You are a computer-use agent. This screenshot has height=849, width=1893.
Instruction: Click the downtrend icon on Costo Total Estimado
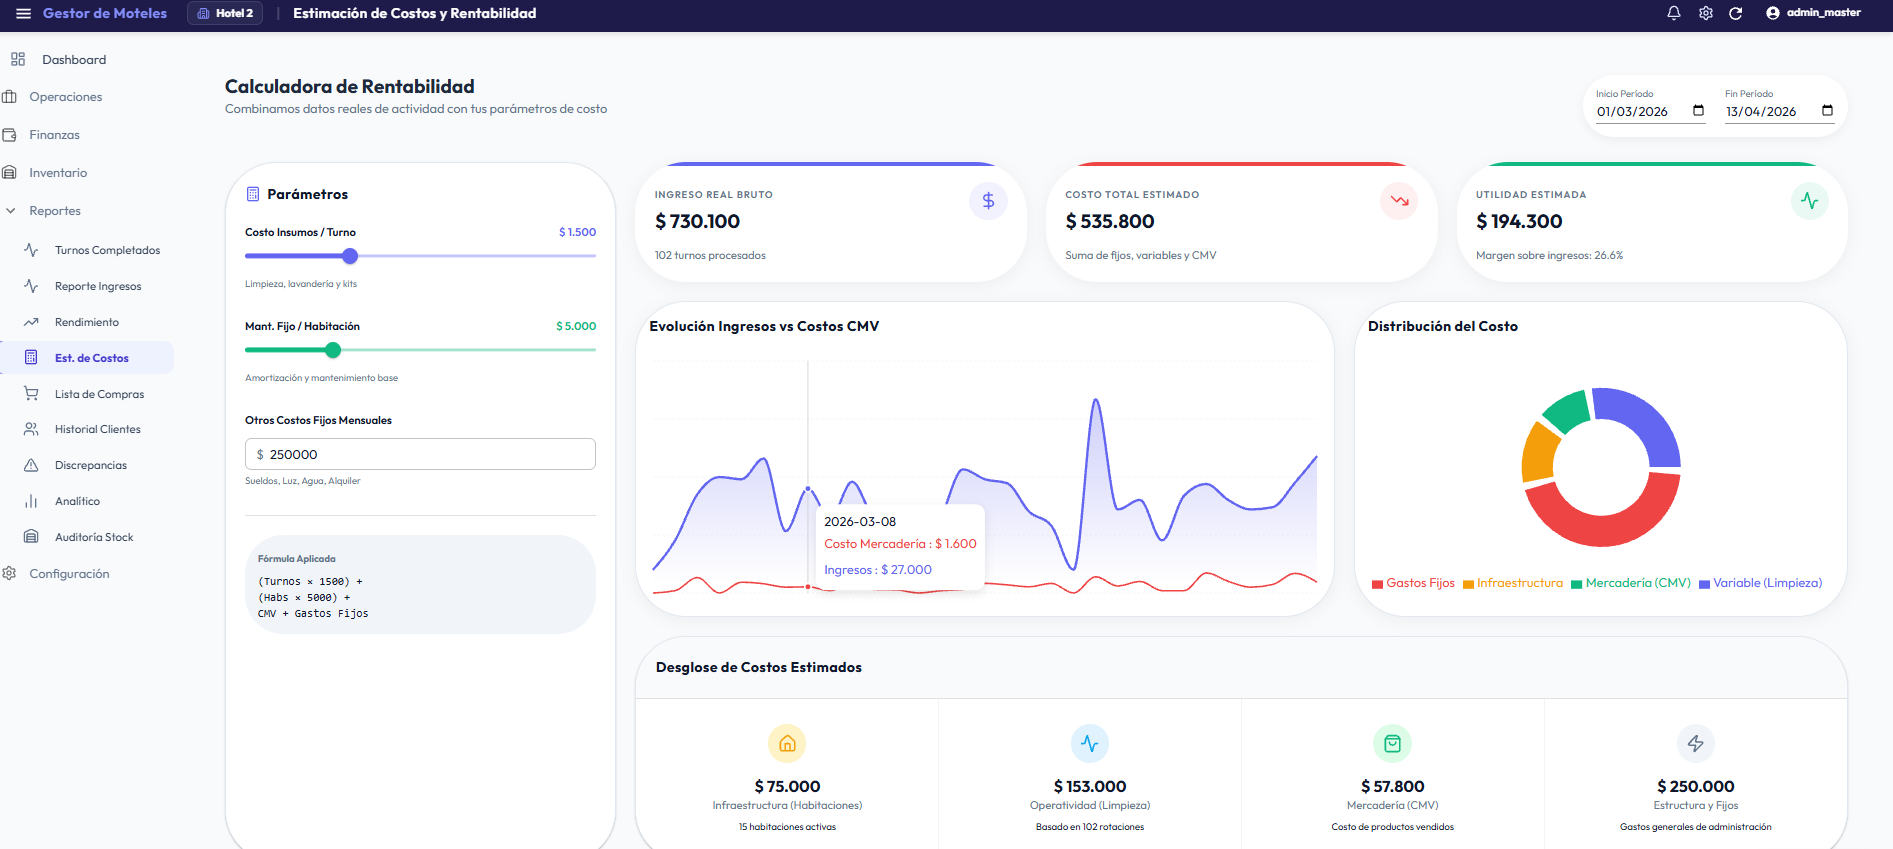coord(1399,201)
